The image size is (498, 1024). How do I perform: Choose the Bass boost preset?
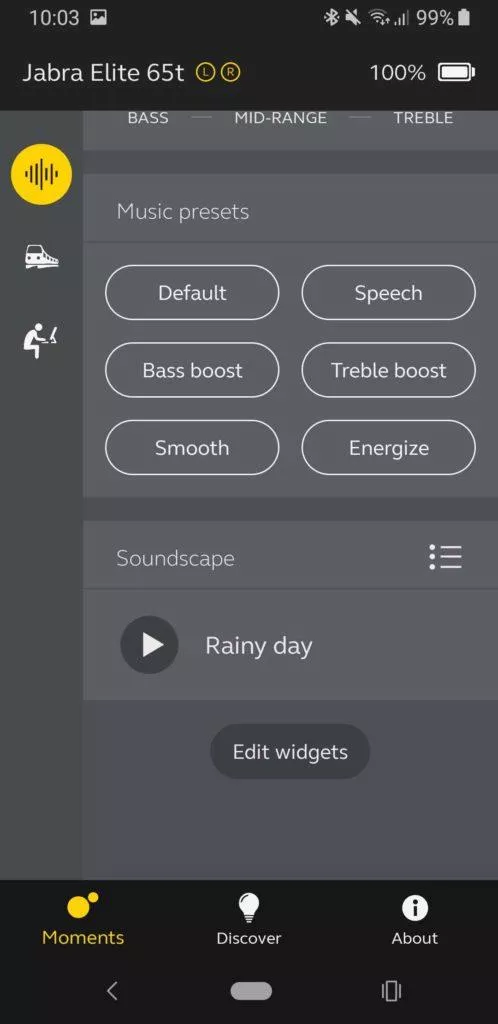tap(192, 370)
